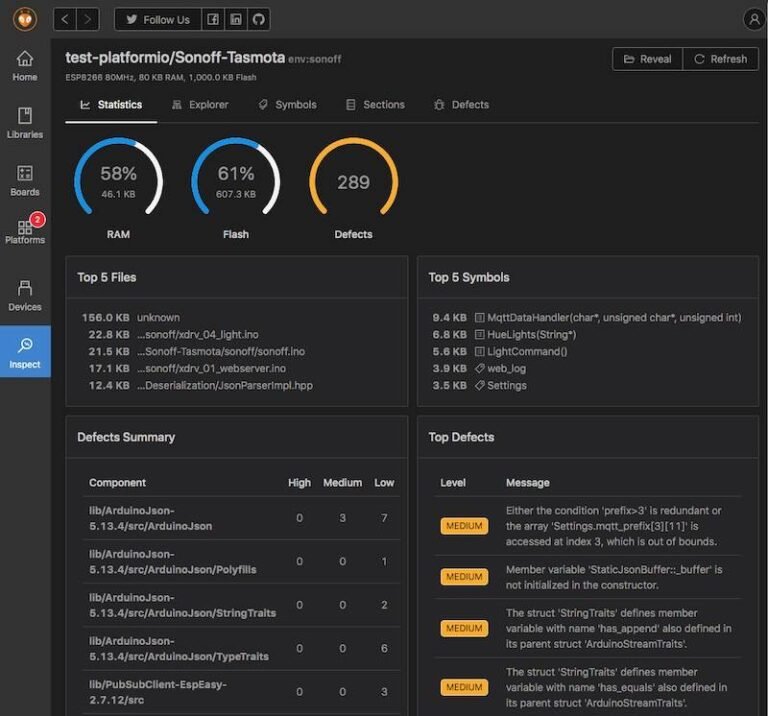Image resolution: width=768 pixels, height=716 pixels.
Task: Click the StaticJsonBuffer not initialized message
Action: pos(614,577)
